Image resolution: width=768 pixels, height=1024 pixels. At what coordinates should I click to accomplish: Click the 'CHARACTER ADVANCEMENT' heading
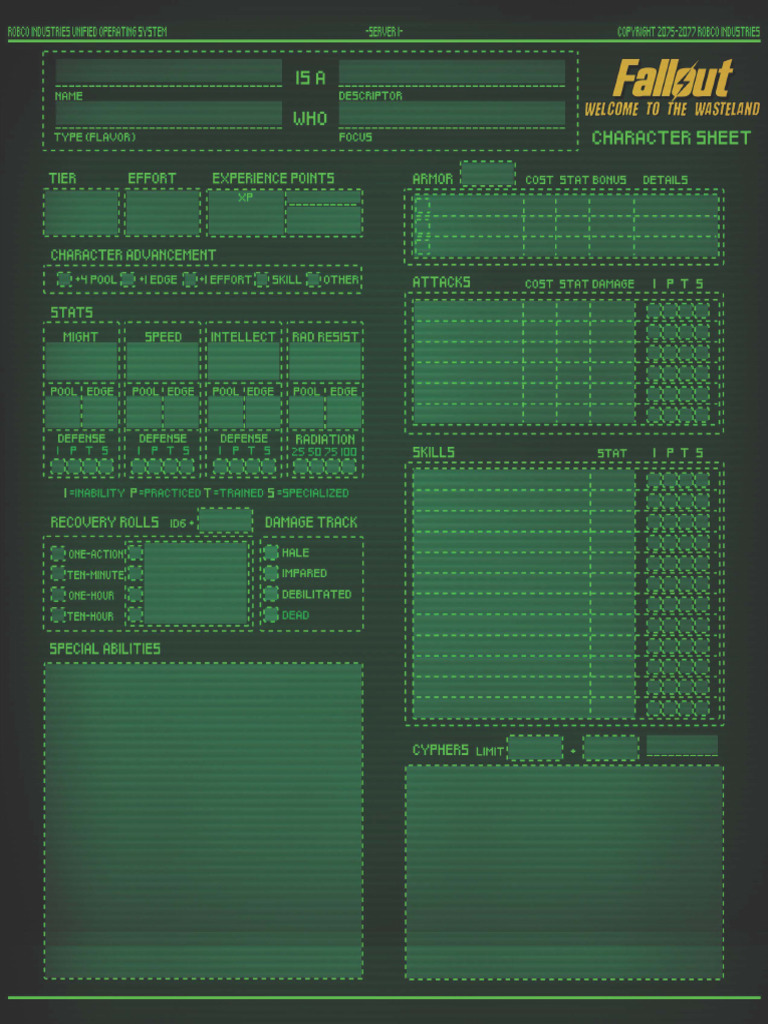[133, 255]
